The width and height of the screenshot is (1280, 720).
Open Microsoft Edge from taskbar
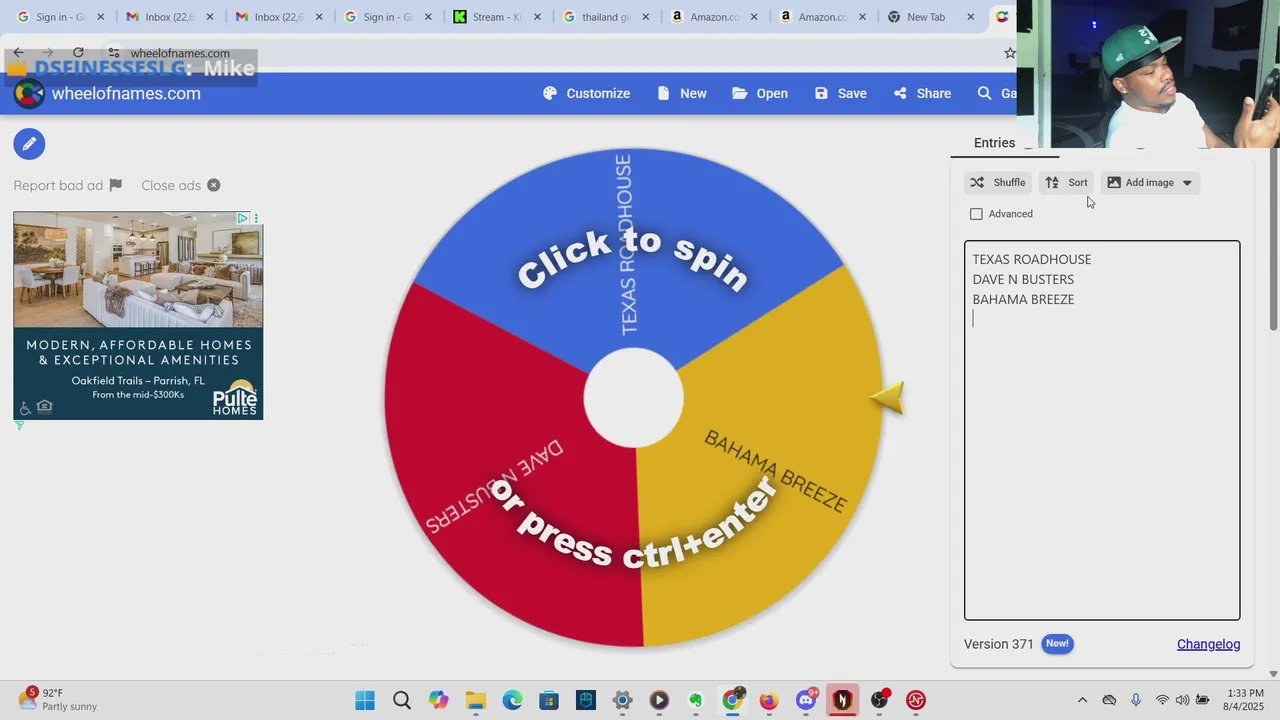point(512,700)
